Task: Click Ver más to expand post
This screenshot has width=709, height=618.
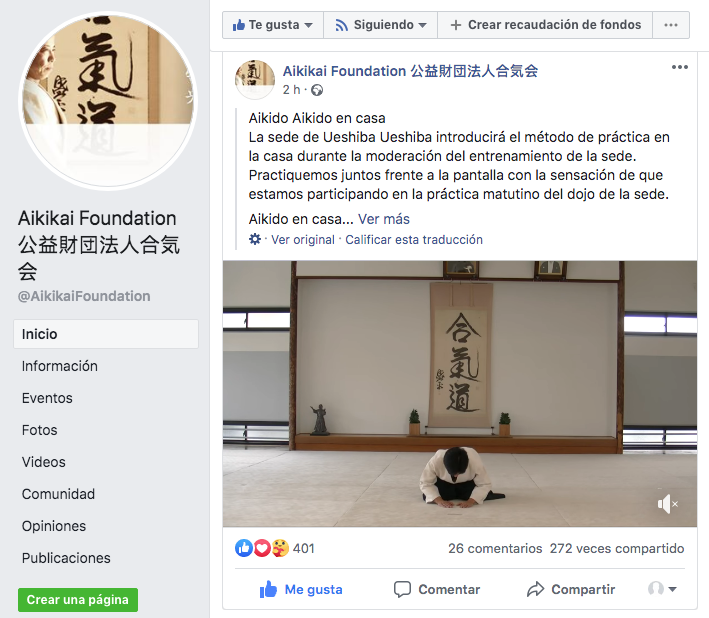Action: tap(384, 219)
